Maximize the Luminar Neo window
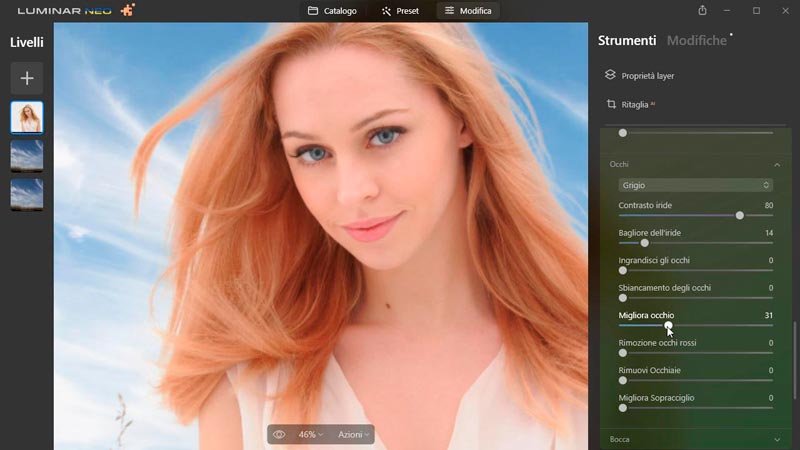The height and width of the screenshot is (450, 800). pyautogui.click(x=756, y=11)
